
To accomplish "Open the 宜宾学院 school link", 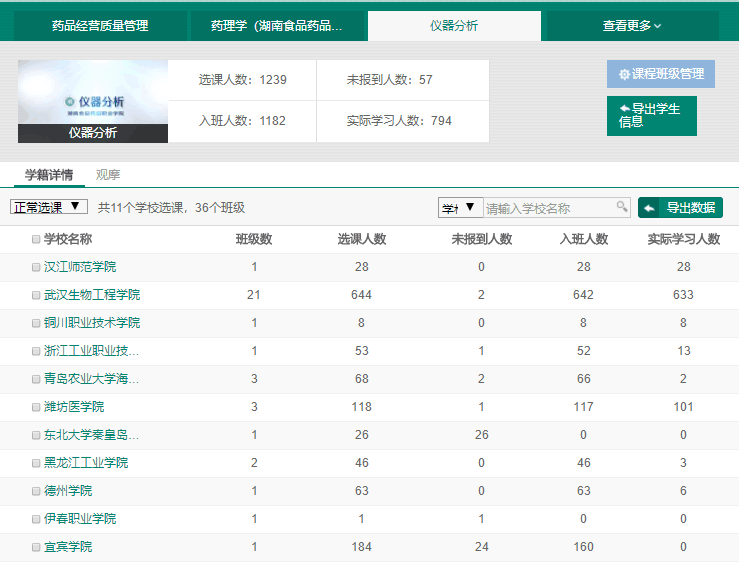I will point(68,547).
